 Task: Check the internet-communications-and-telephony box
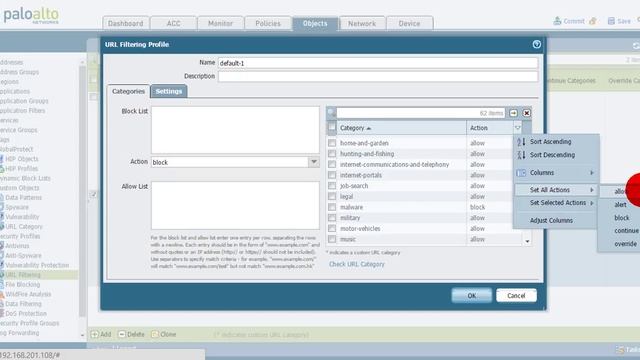(x=332, y=164)
